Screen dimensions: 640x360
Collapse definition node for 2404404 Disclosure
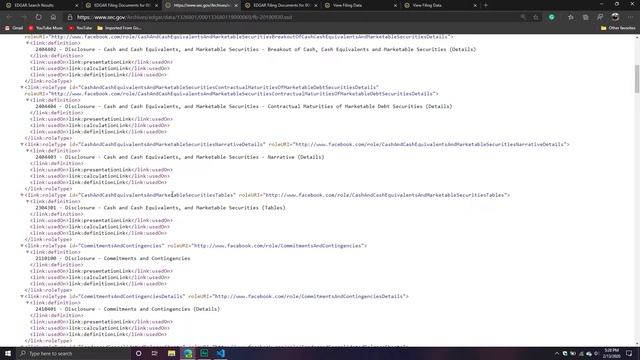click(x=27, y=100)
